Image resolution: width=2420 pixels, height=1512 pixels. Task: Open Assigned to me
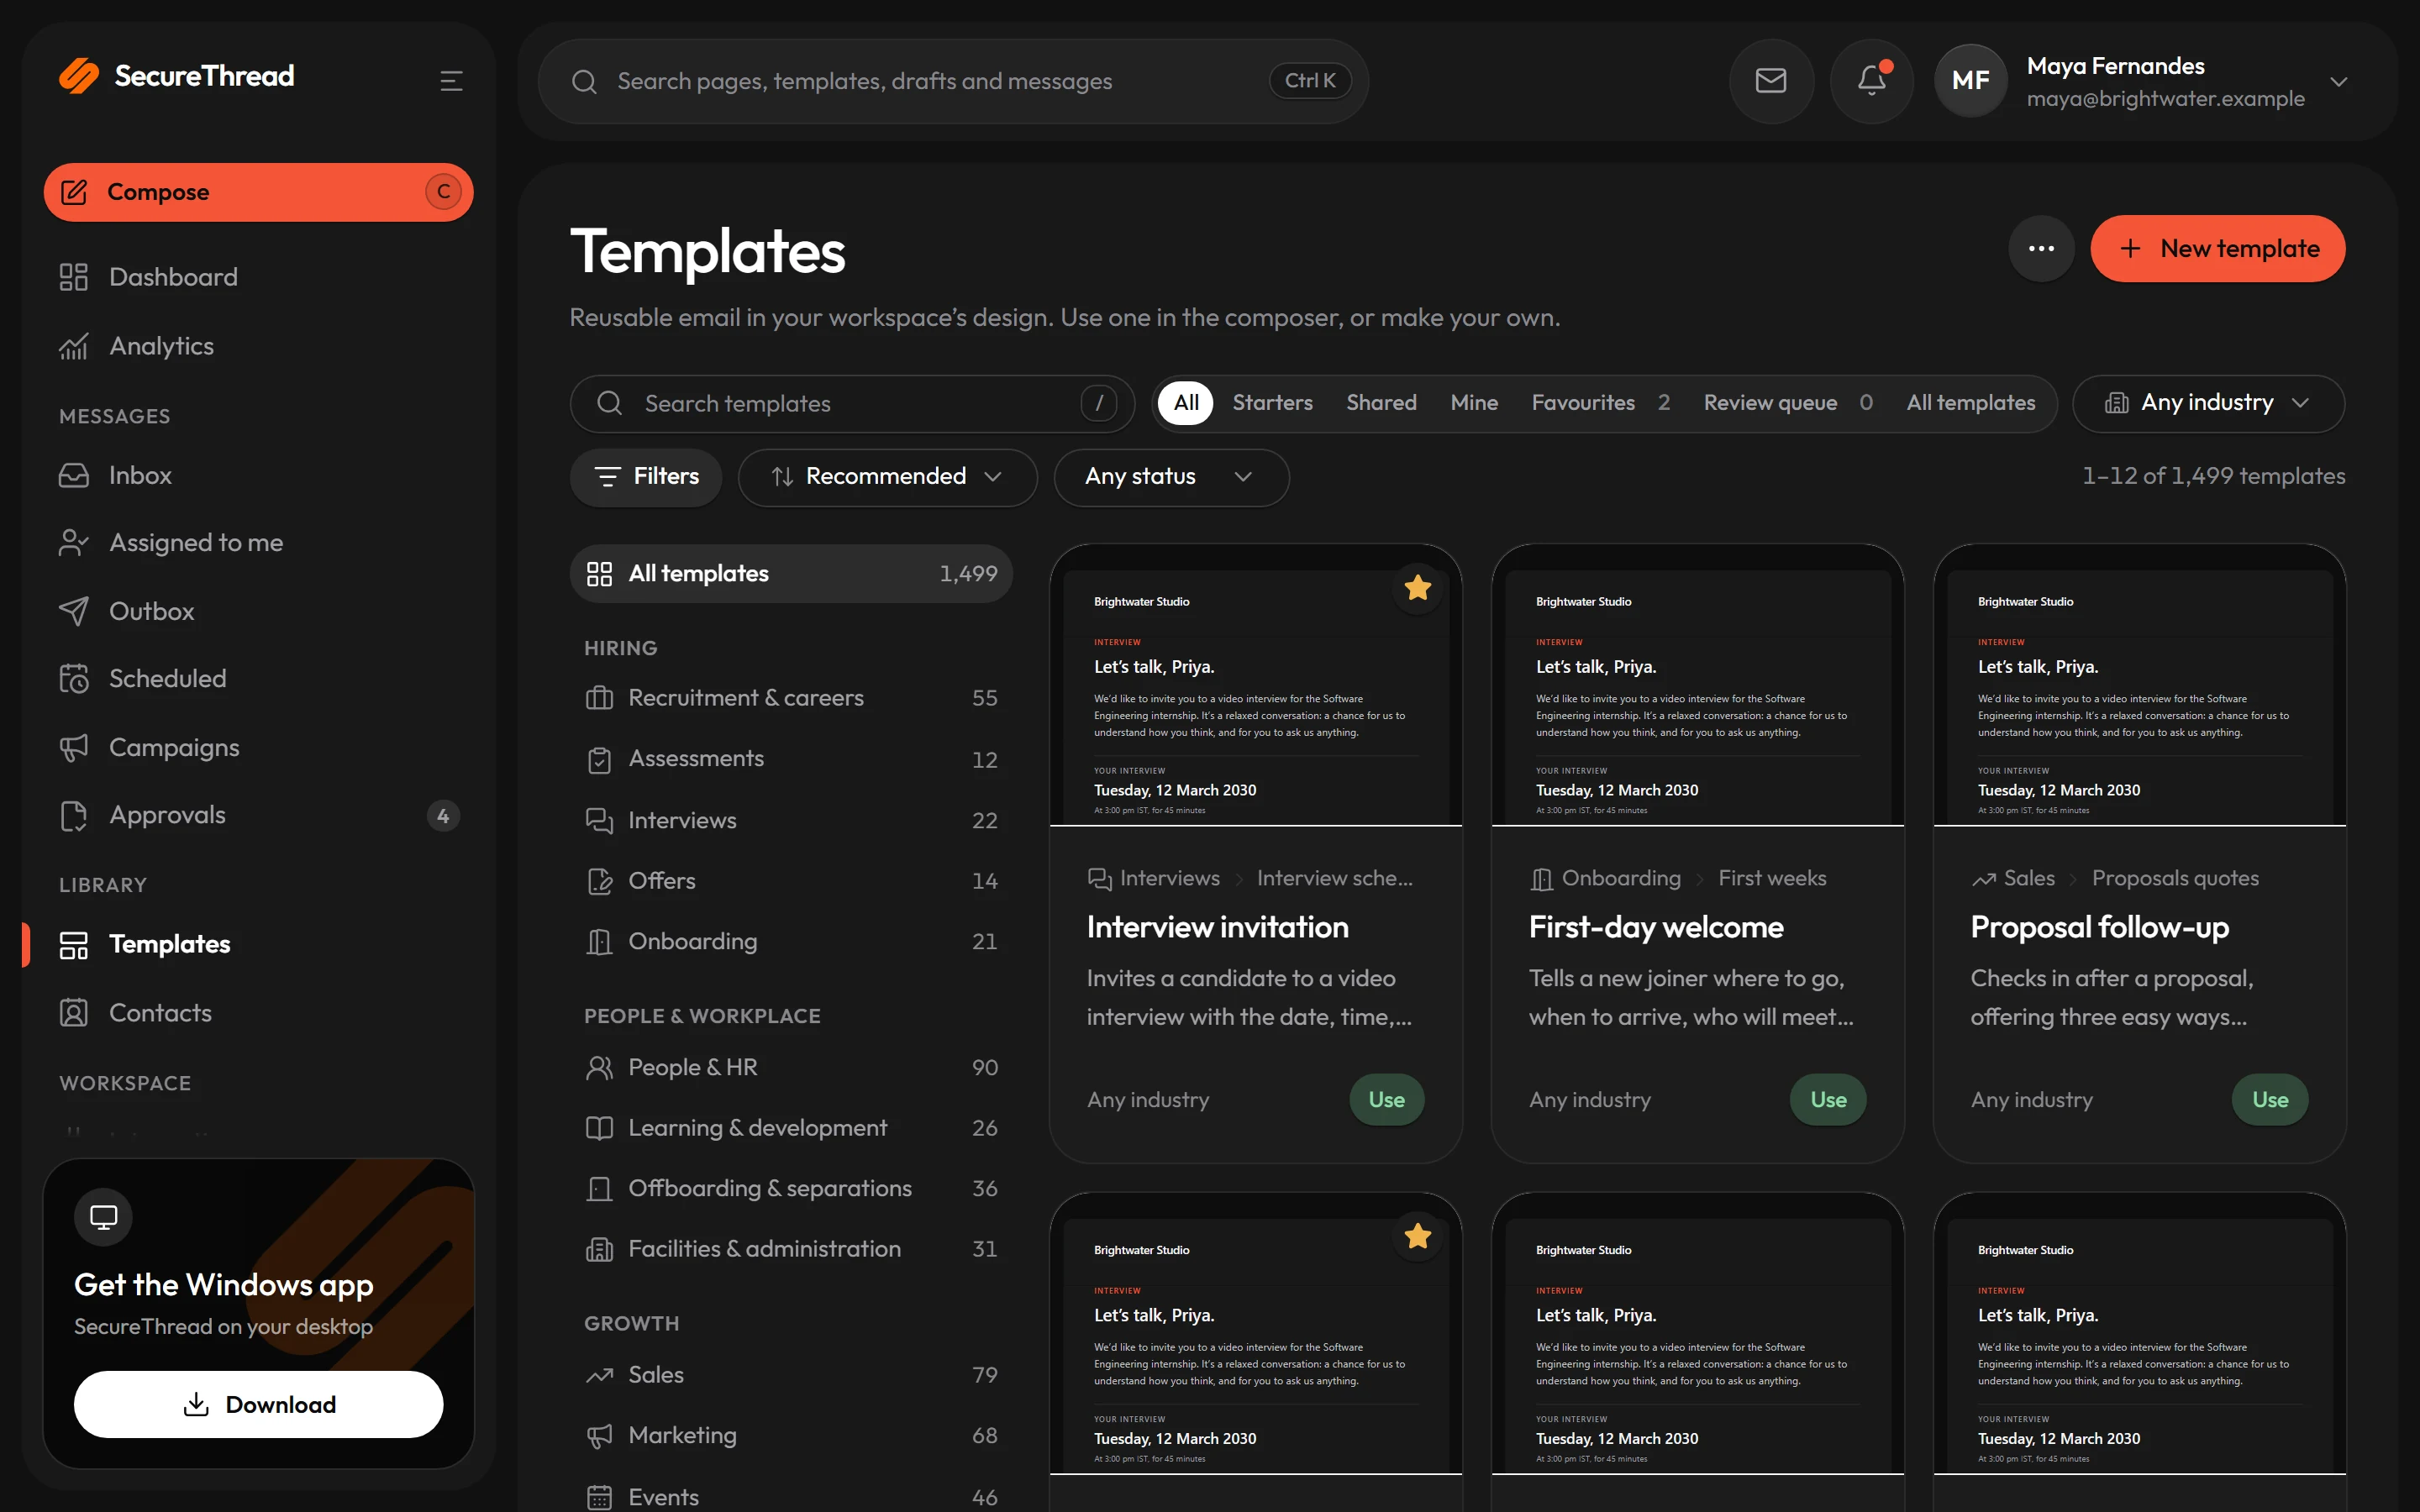click(258, 542)
